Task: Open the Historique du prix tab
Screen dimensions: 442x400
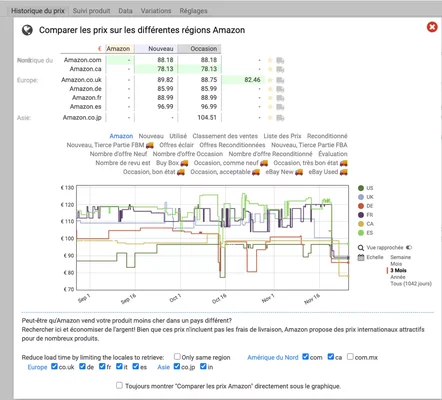Action: click(38, 11)
